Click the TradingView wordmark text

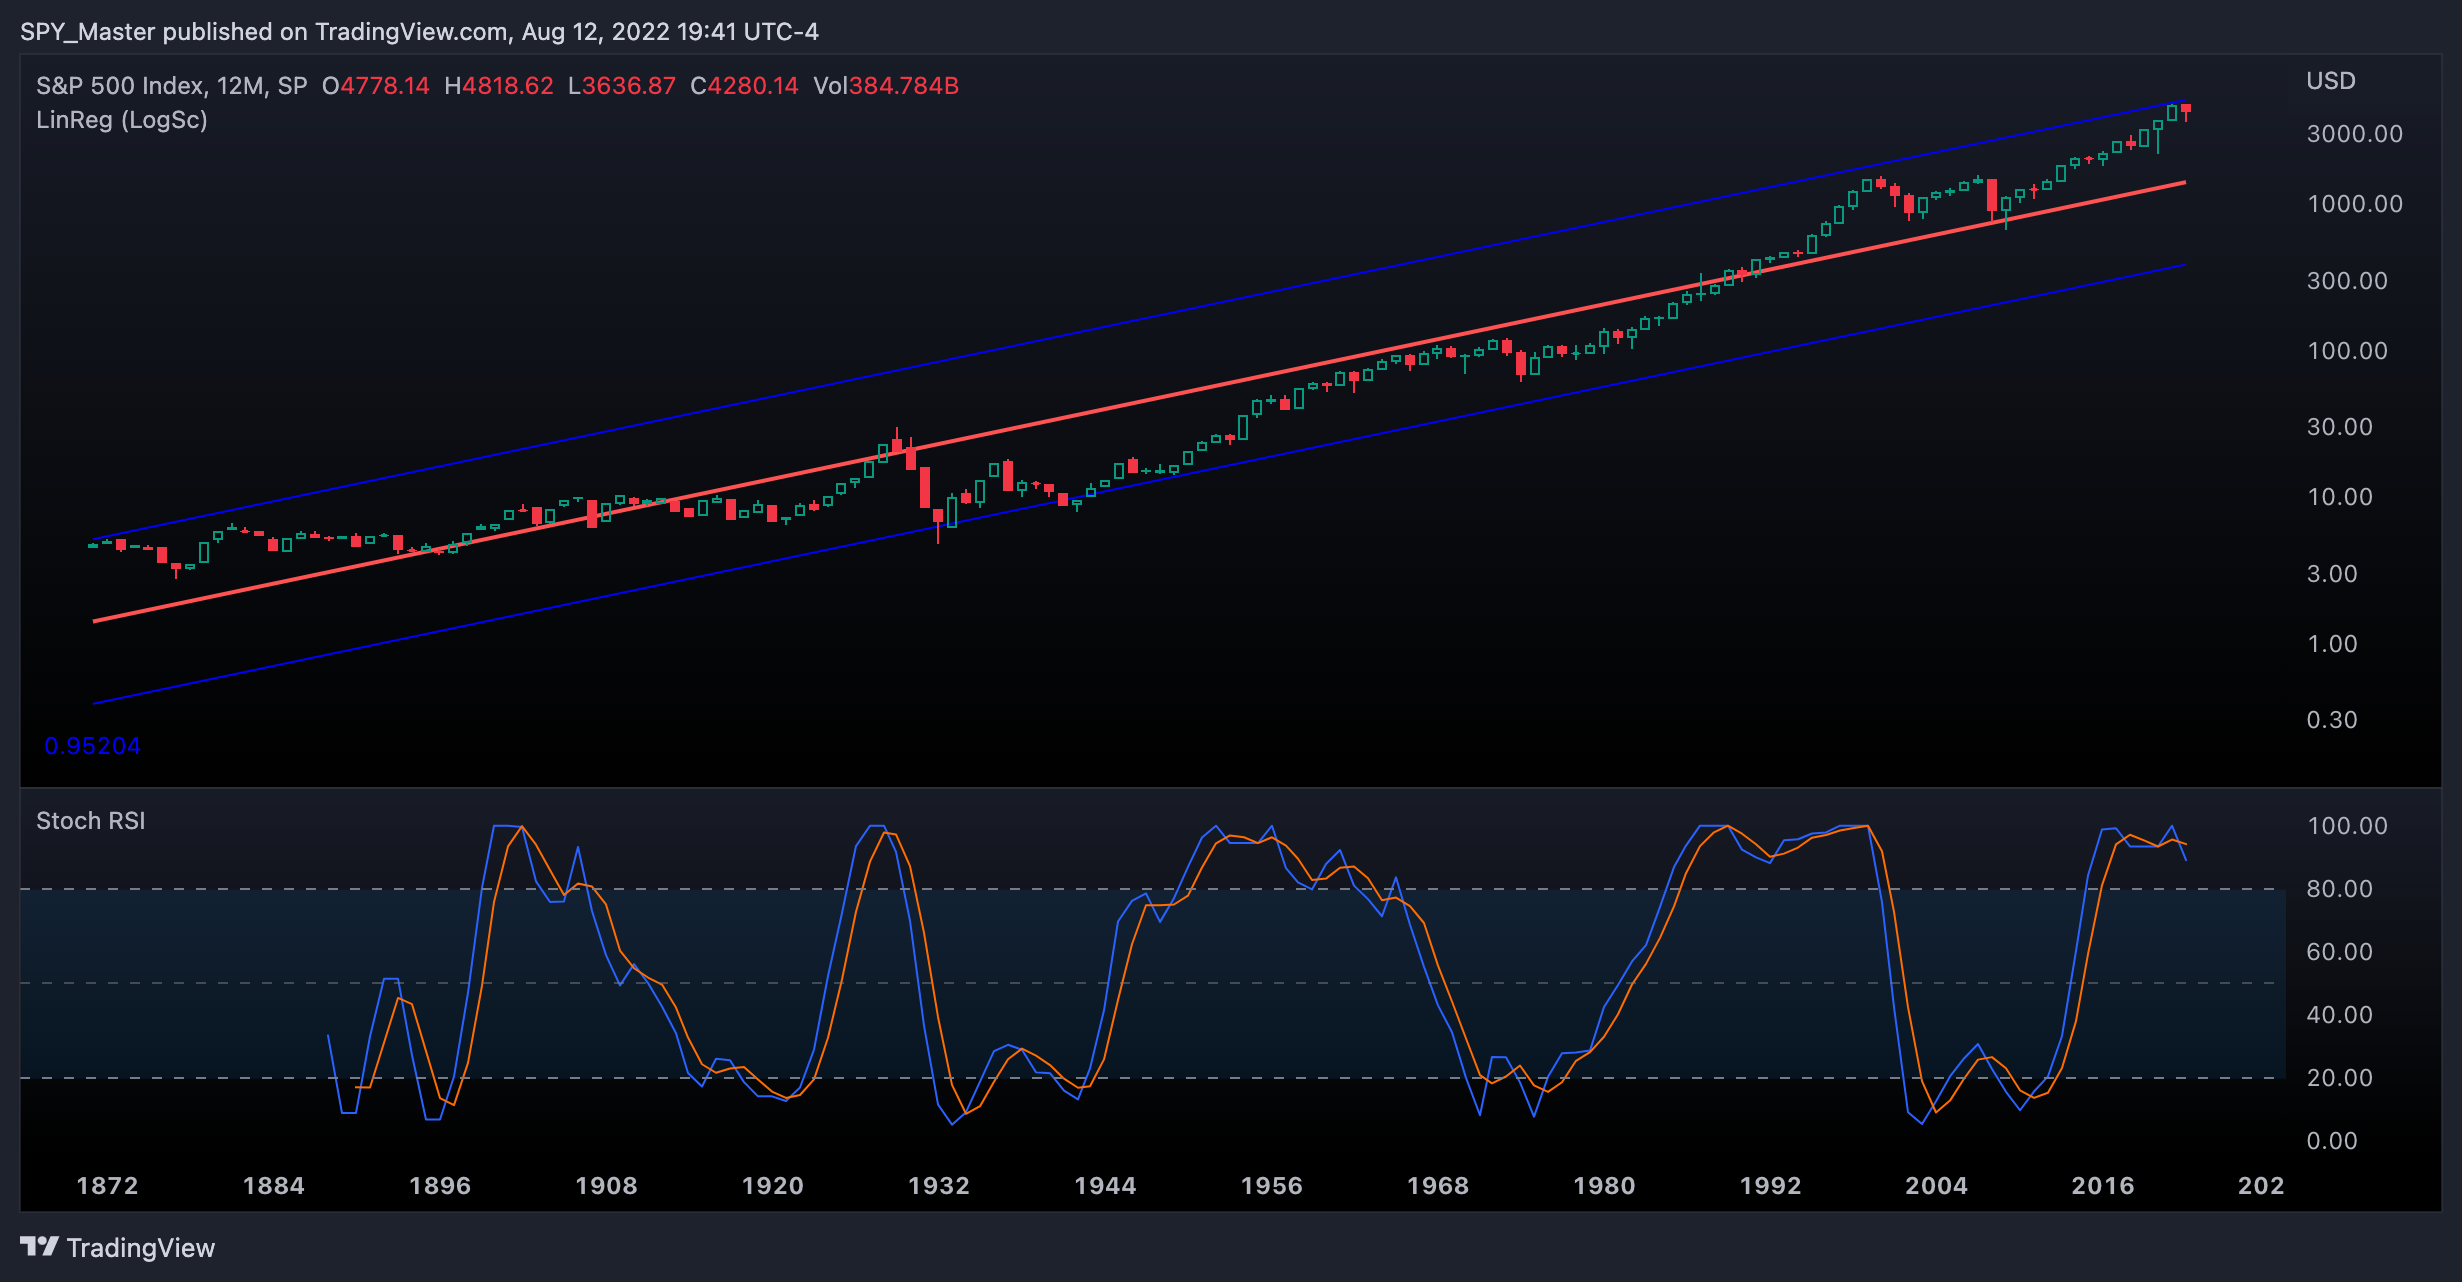coord(141,1248)
